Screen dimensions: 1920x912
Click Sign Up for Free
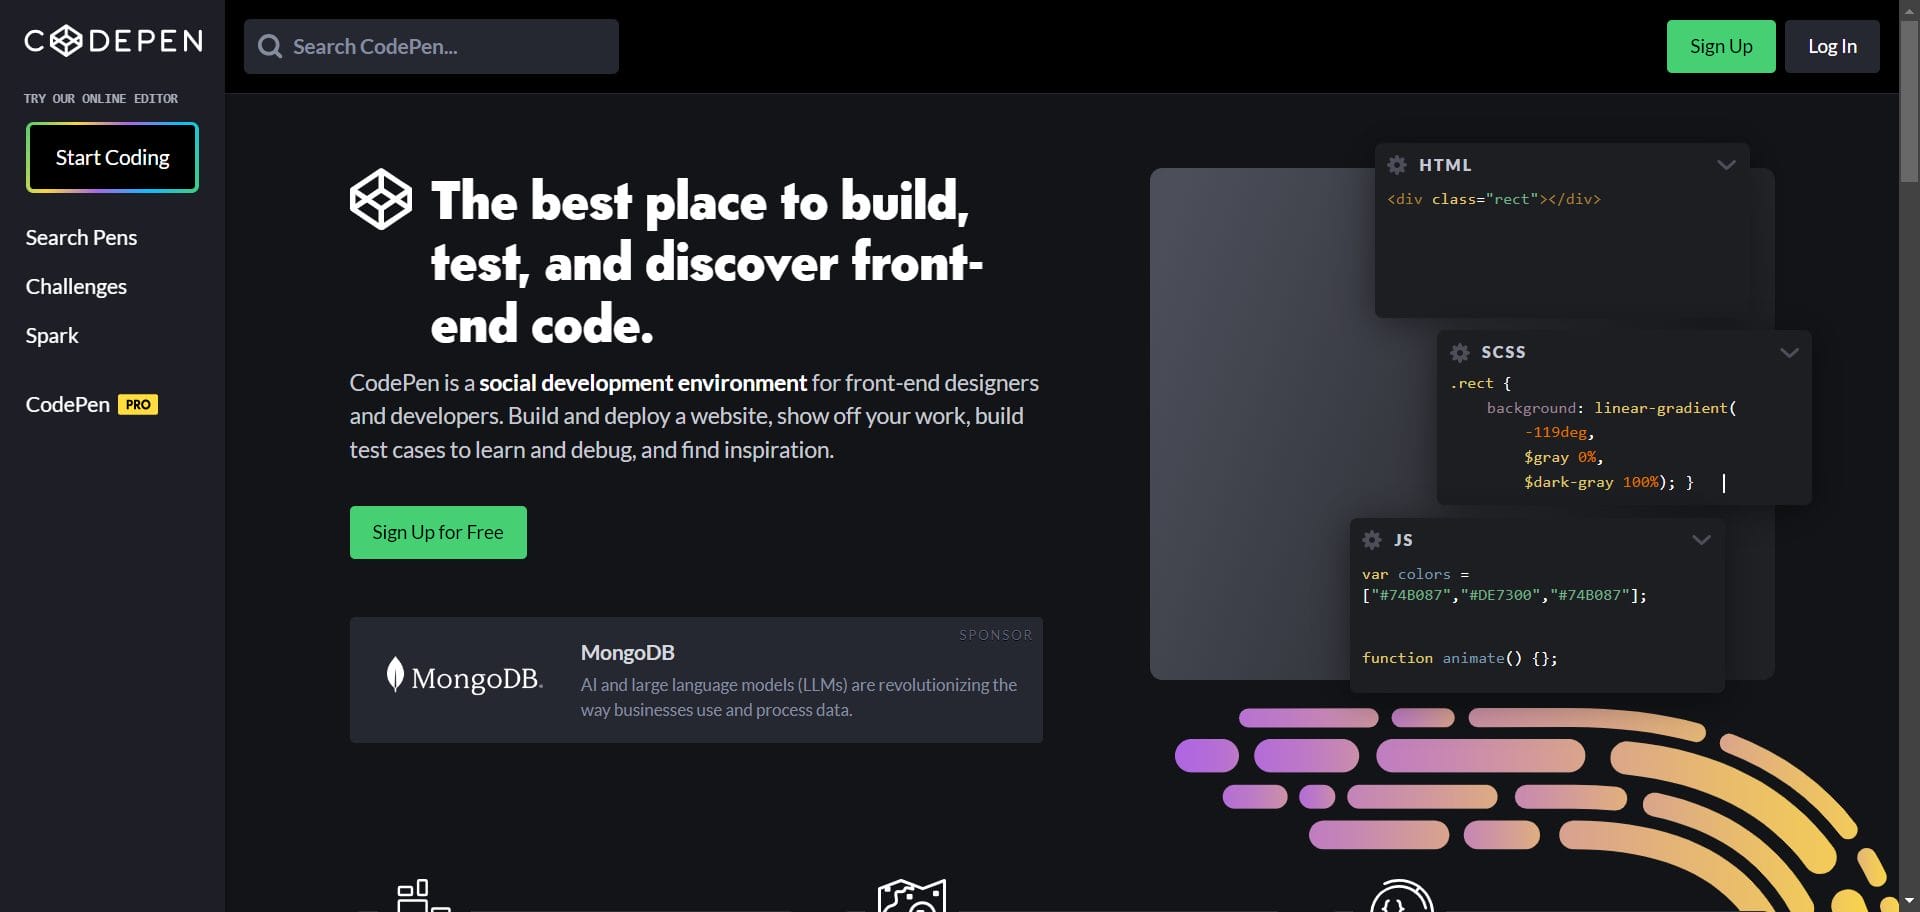(437, 532)
